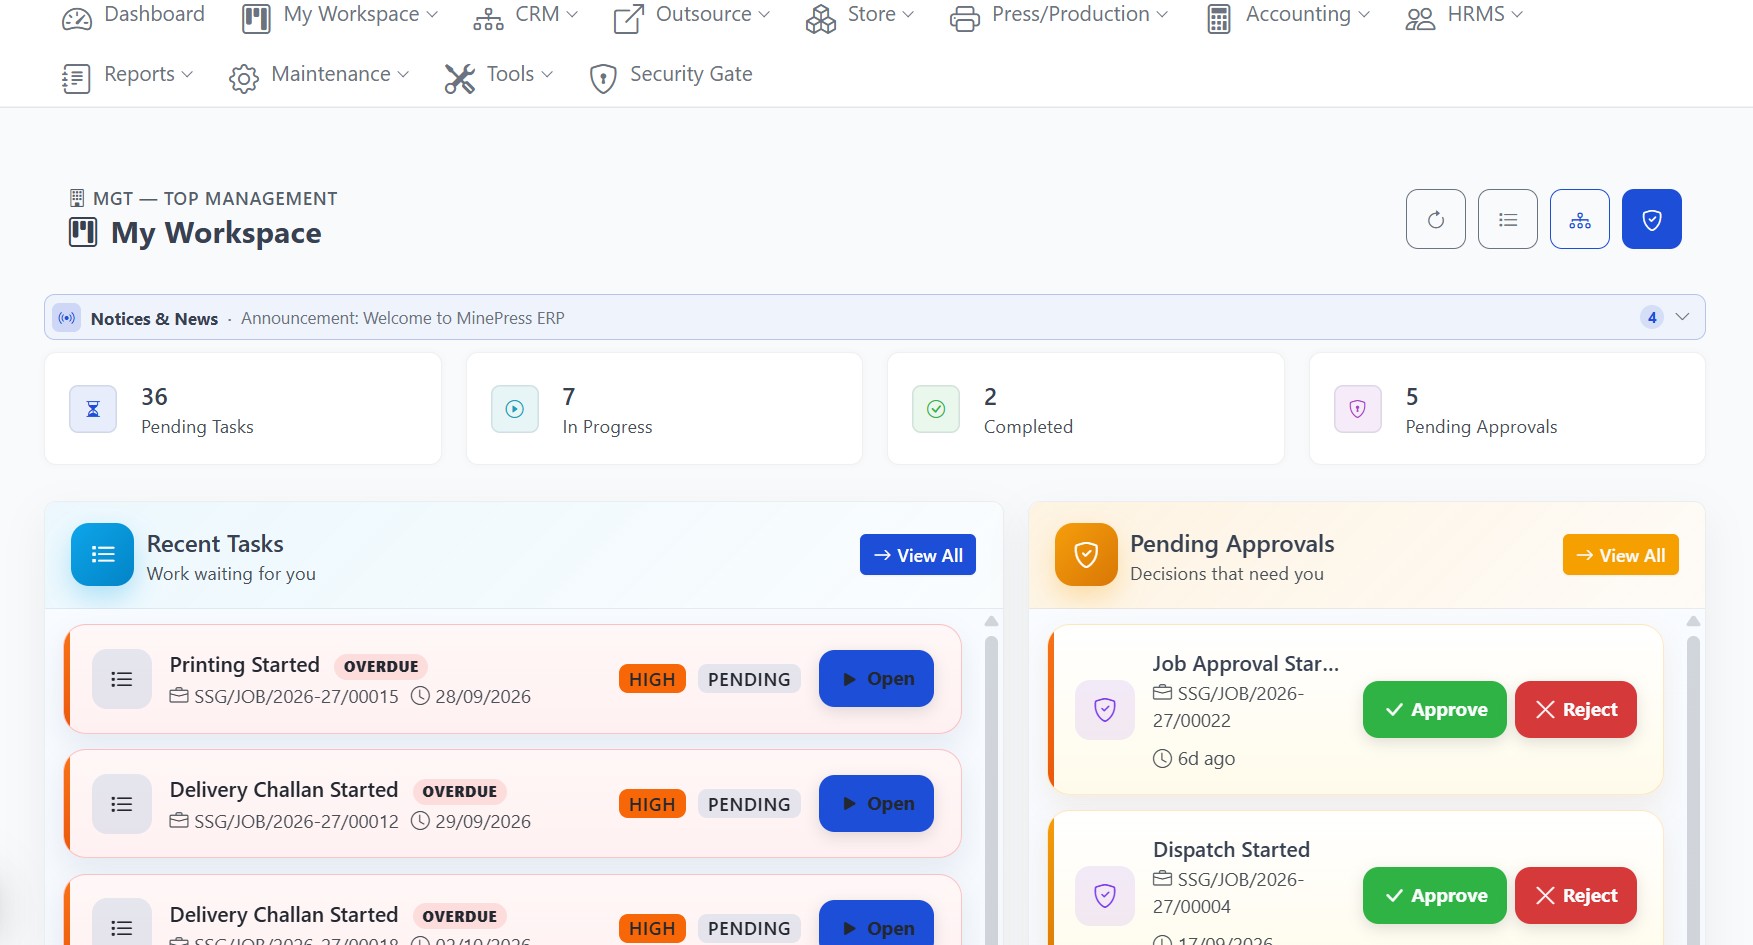
Task: Click the HIGH priority badge on Printing Started
Action: 652,679
